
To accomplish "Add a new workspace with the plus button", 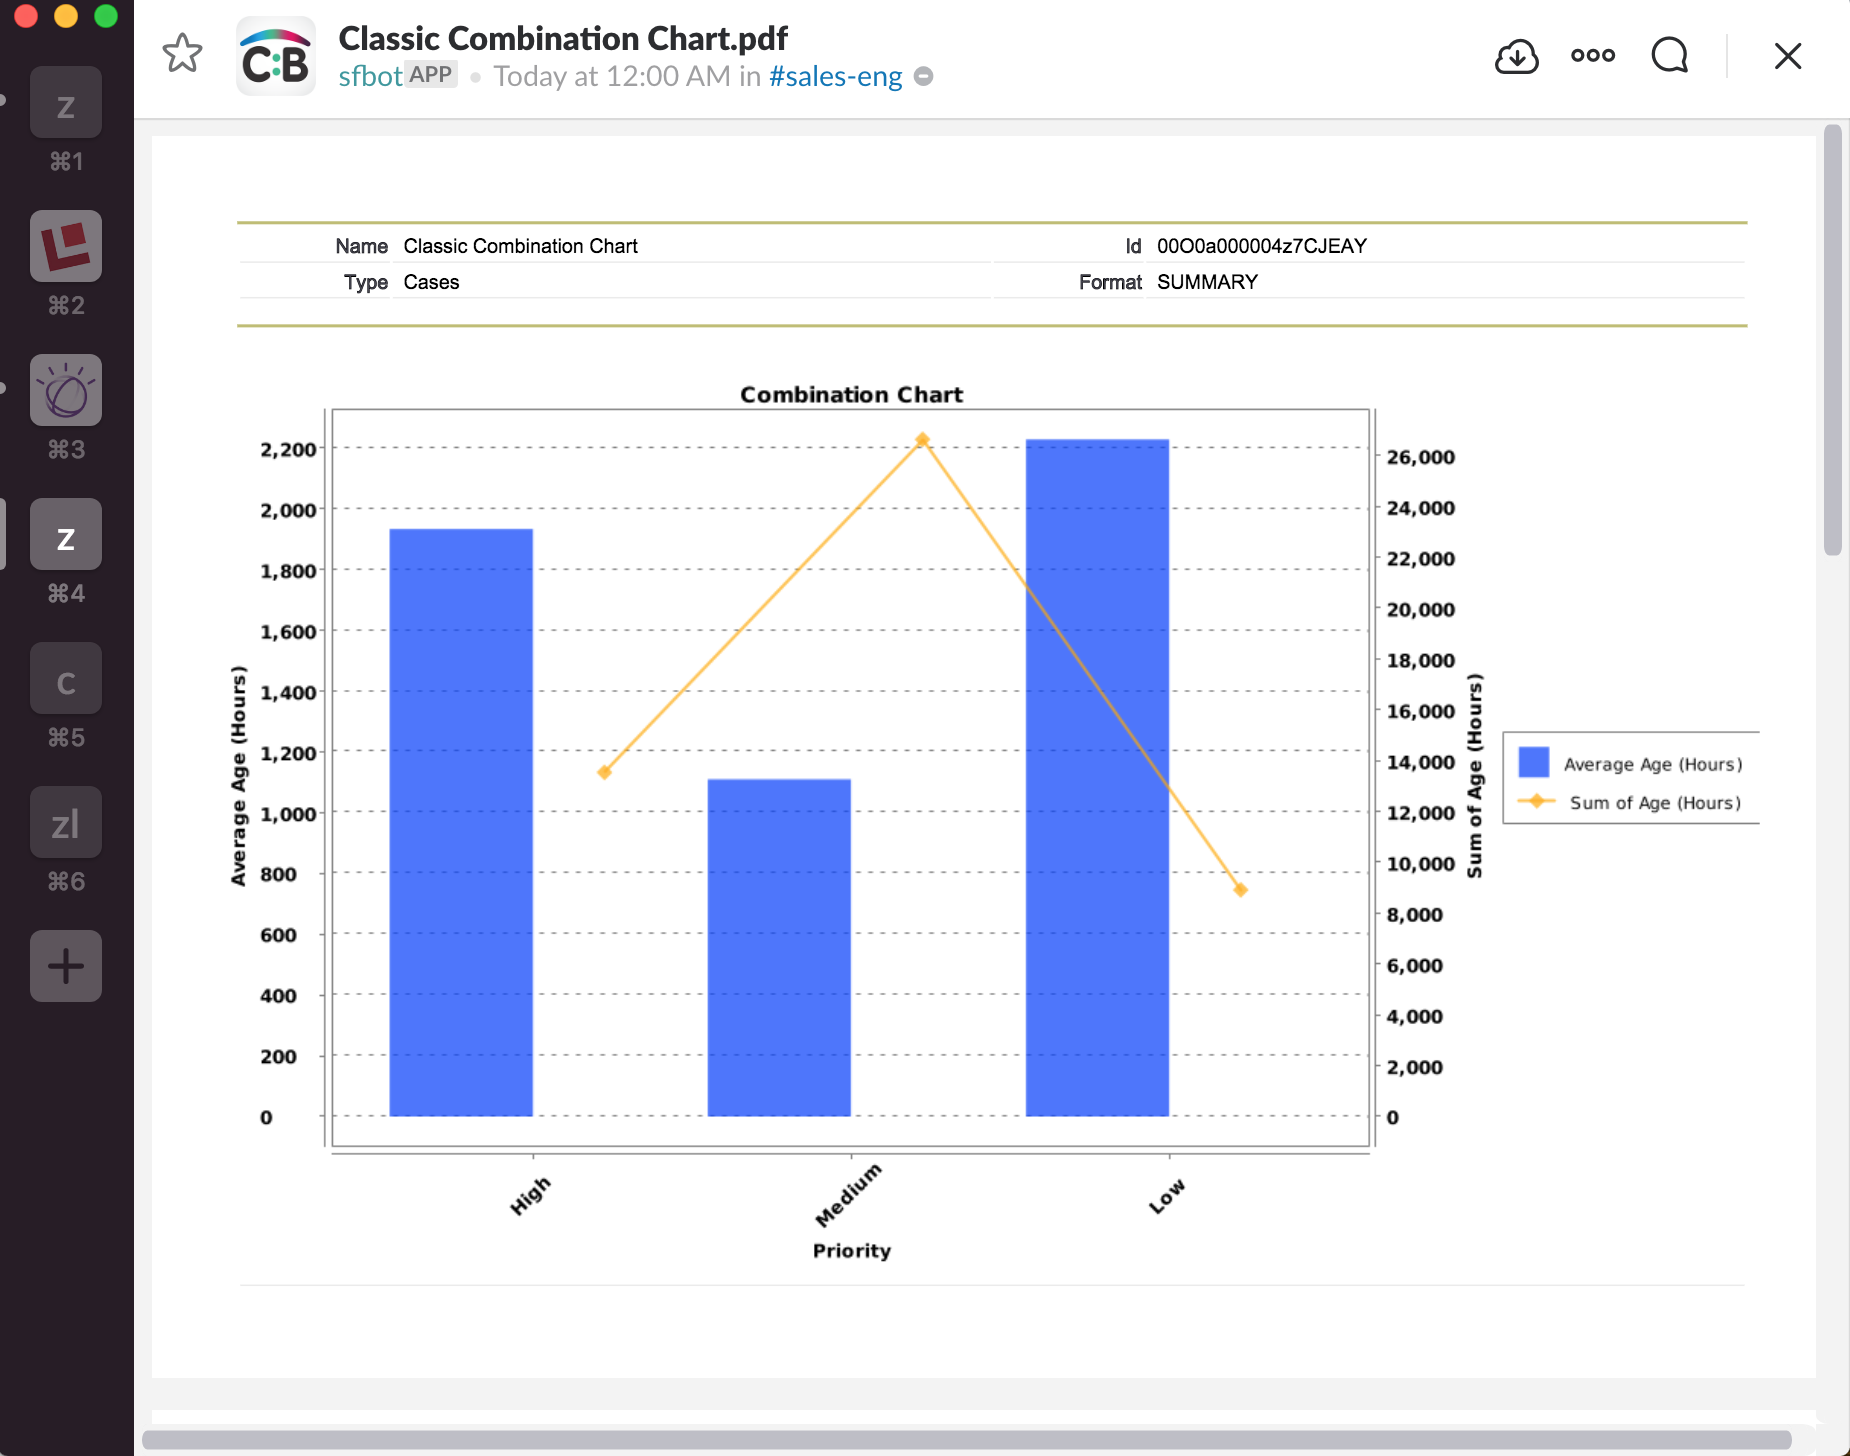I will pos(65,966).
